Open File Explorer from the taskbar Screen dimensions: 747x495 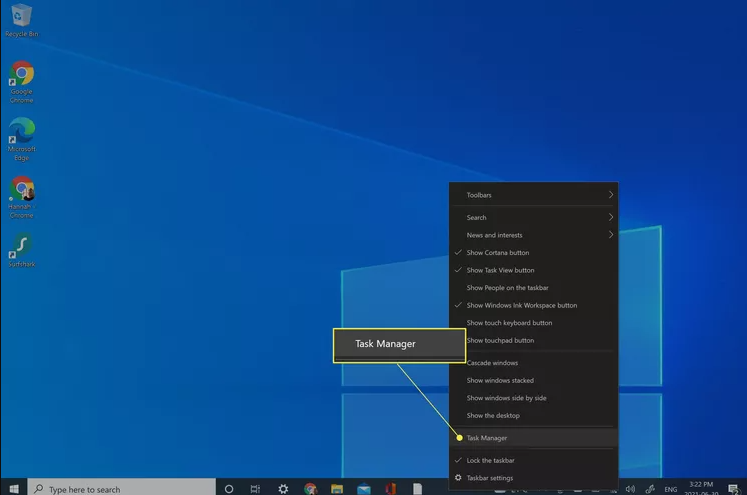[x=337, y=489]
